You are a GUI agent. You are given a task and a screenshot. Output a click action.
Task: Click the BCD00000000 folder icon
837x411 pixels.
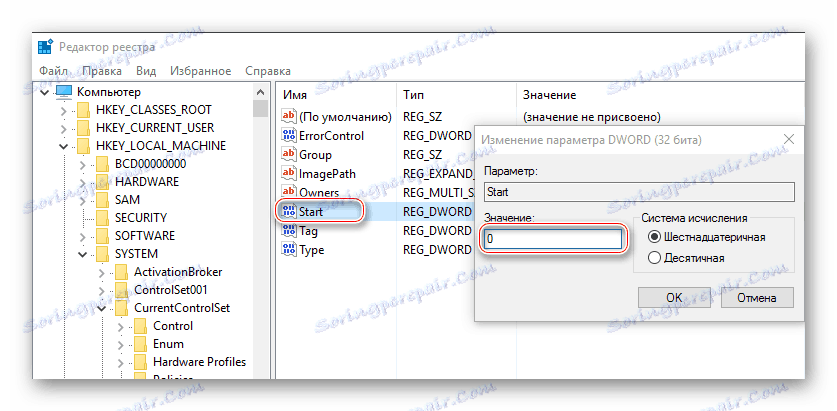pyautogui.click(x=102, y=164)
